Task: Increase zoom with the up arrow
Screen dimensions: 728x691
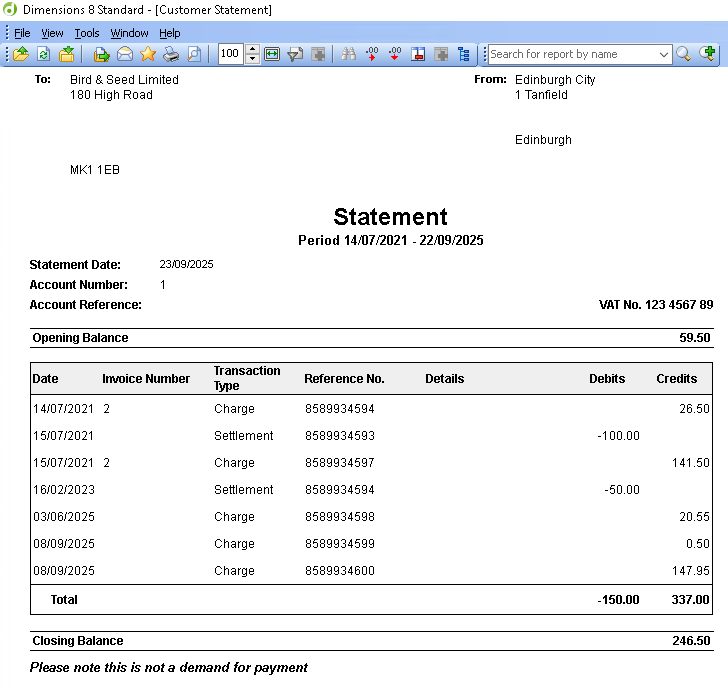Action: coord(252,49)
